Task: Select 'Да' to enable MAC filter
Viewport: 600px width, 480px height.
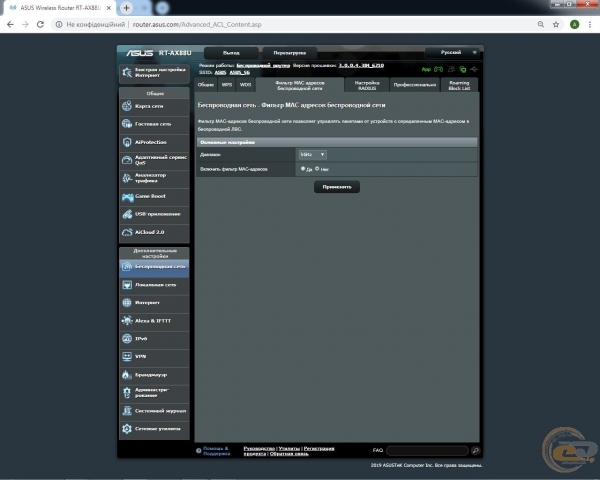Action: [x=303, y=168]
